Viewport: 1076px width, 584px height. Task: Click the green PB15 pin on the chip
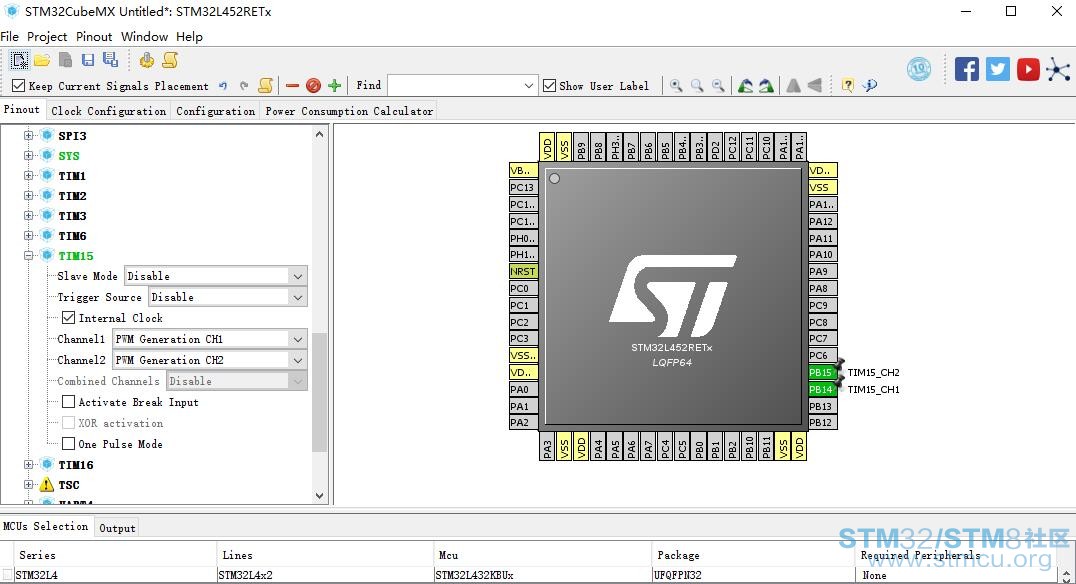point(822,372)
